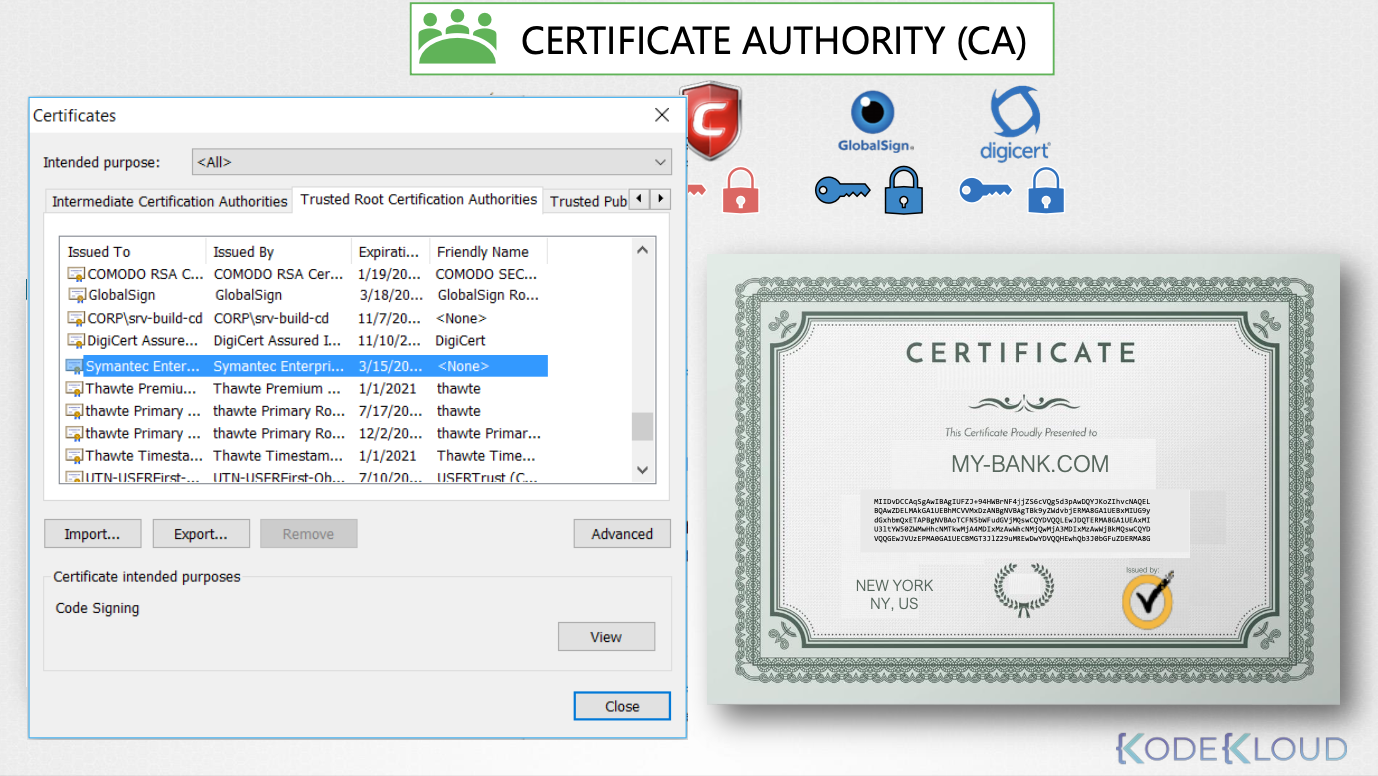Click the padlock under GlobalSign

[x=903, y=190]
